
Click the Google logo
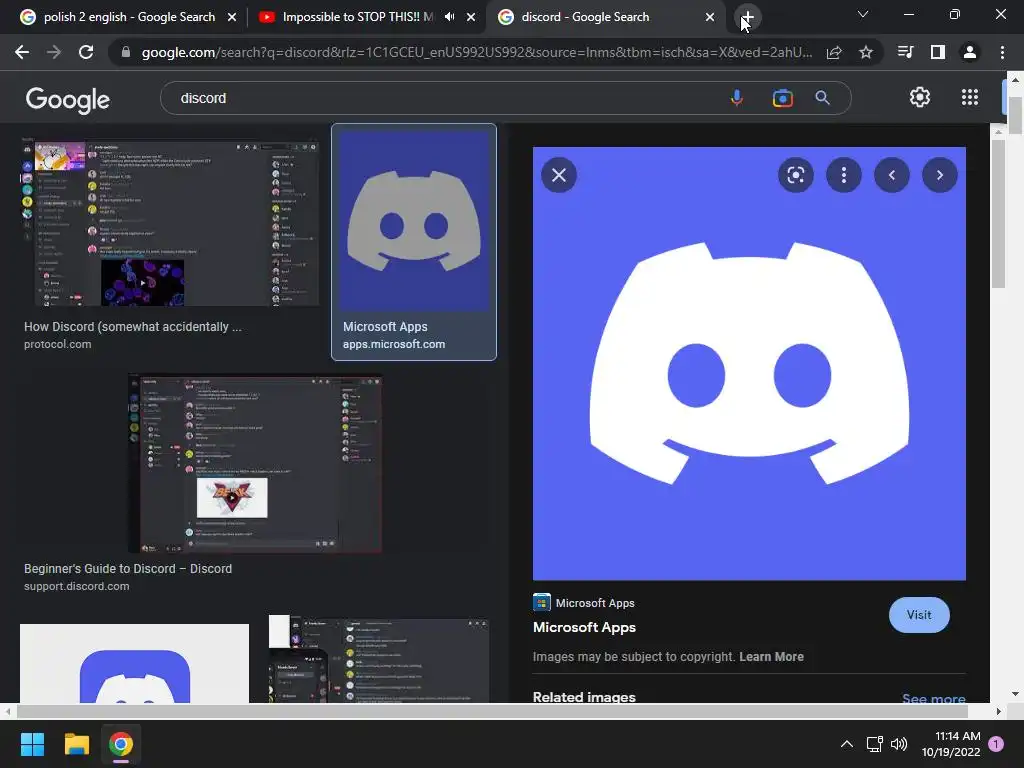(68, 99)
